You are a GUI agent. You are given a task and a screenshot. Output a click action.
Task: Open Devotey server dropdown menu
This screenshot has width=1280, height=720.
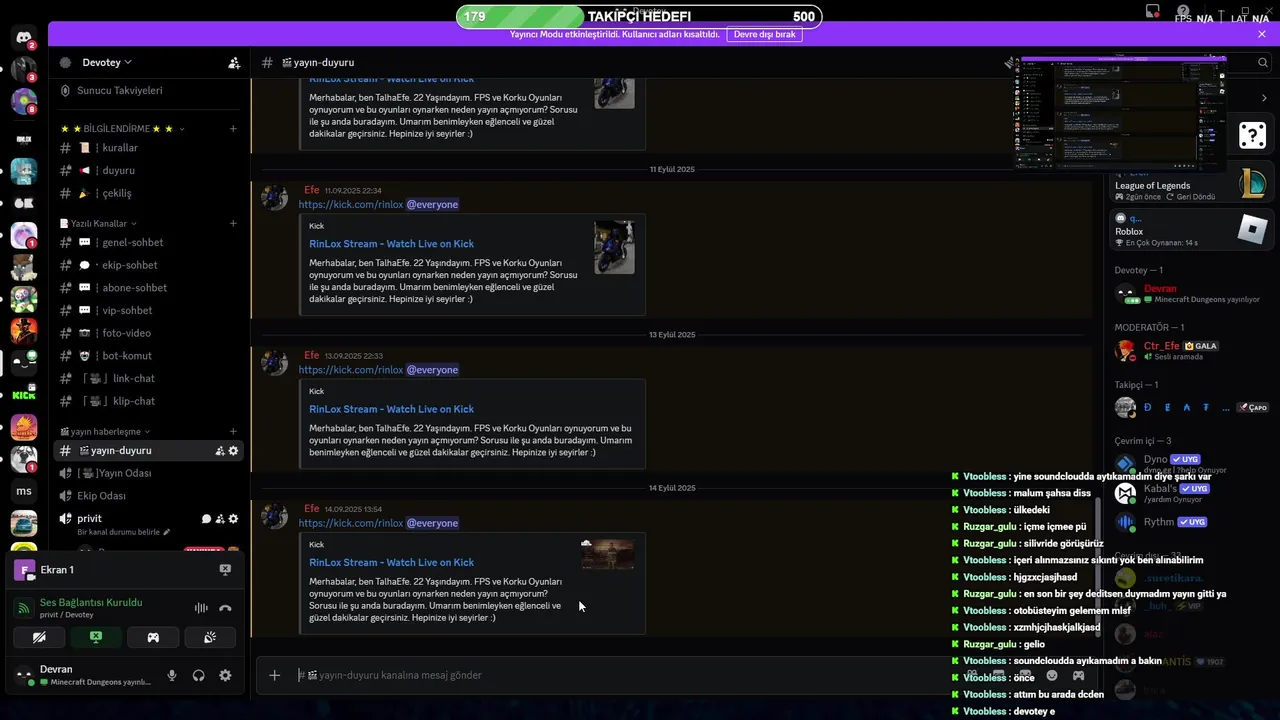pyautogui.click(x=107, y=62)
